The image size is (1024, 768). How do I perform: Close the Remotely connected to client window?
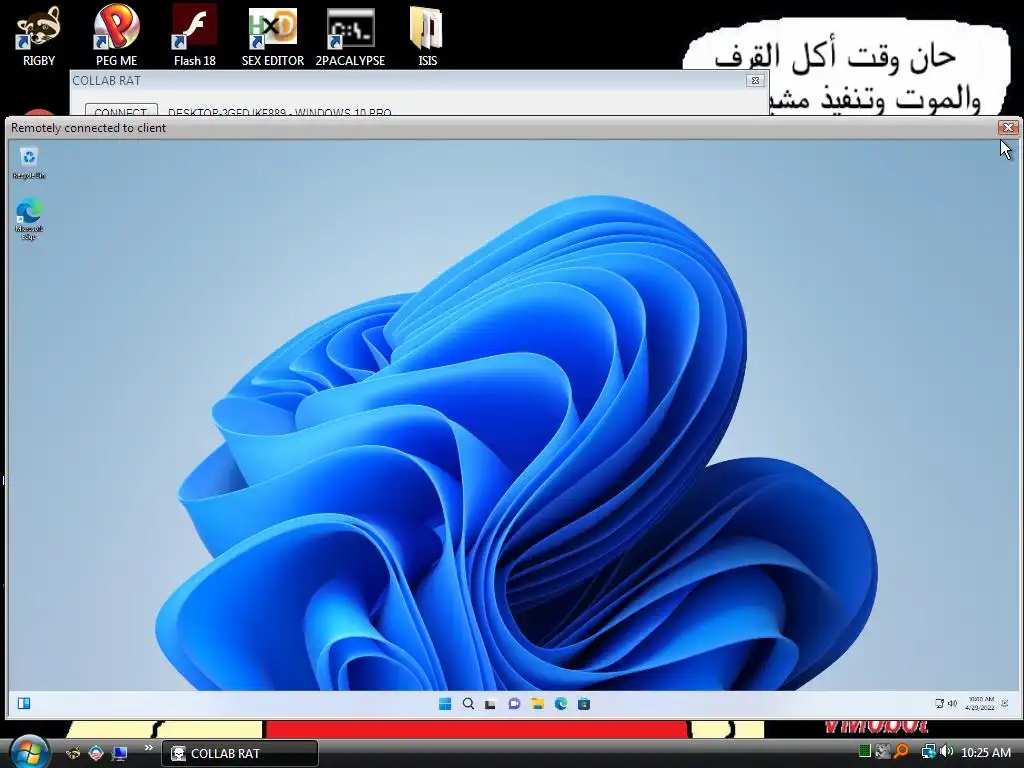[1008, 127]
